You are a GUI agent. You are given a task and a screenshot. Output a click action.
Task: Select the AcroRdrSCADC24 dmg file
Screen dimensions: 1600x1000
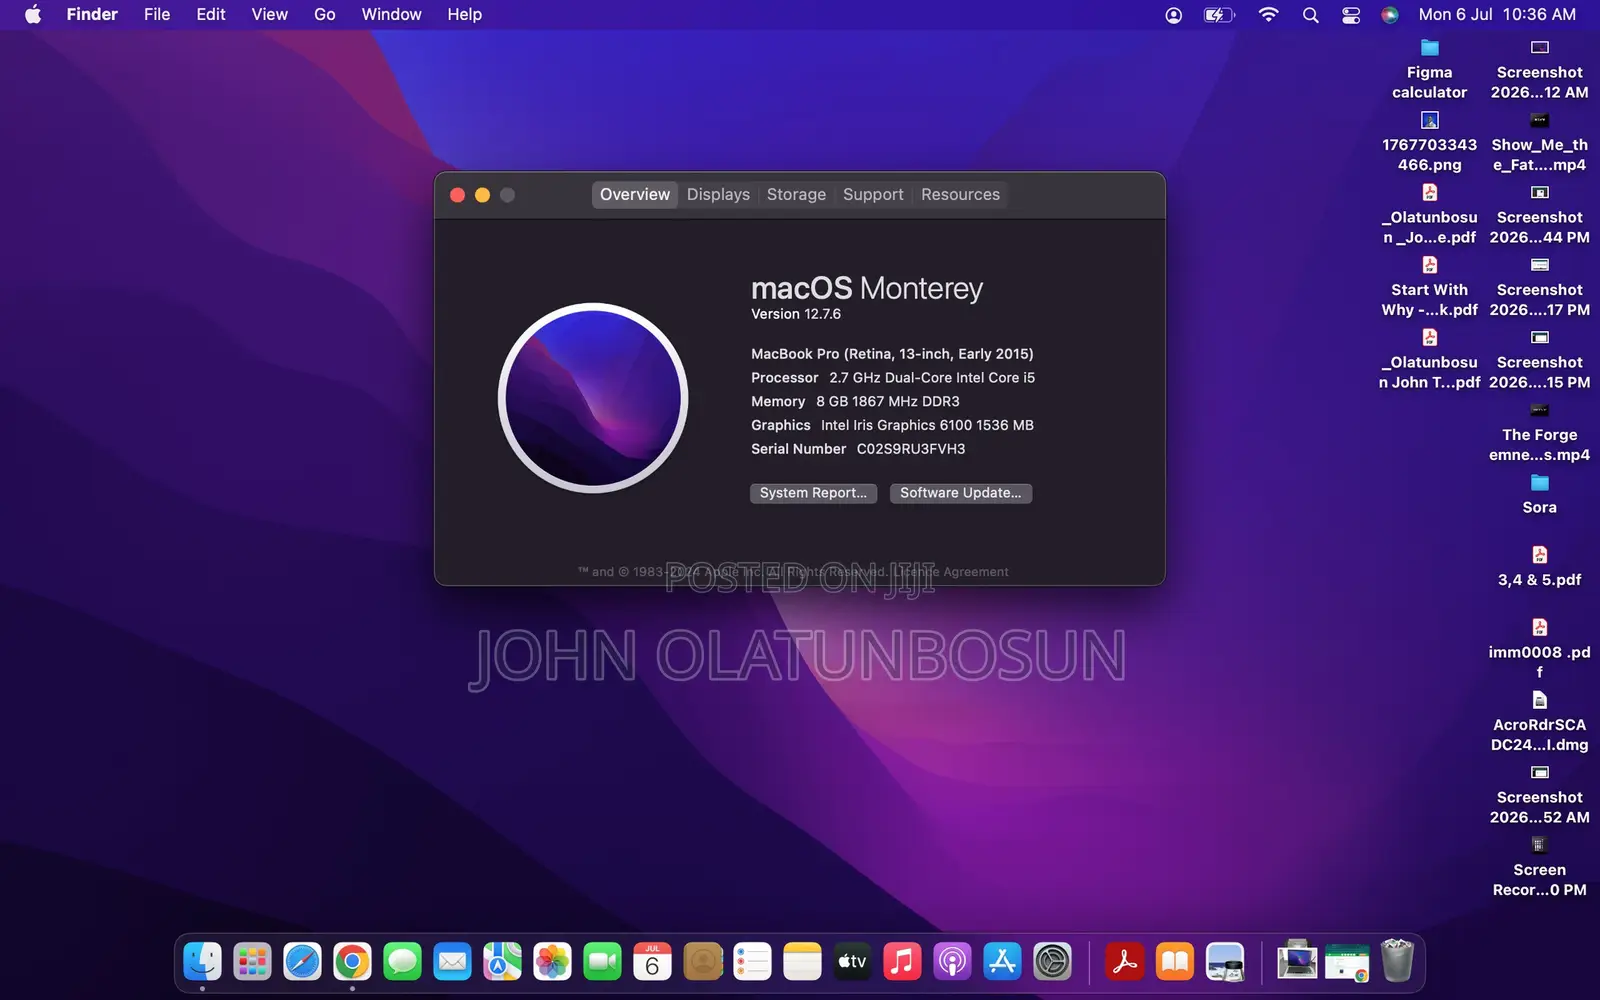click(x=1539, y=722)
